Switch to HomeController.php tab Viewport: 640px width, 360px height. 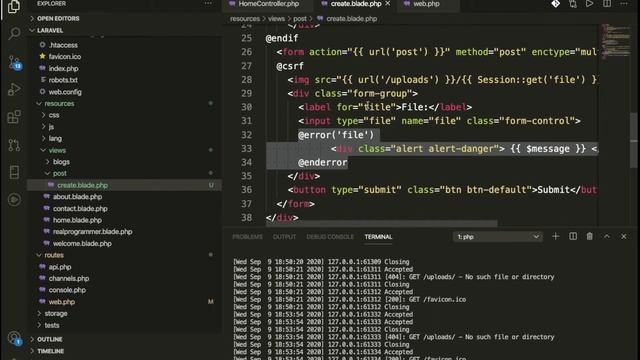pos(269,4)
